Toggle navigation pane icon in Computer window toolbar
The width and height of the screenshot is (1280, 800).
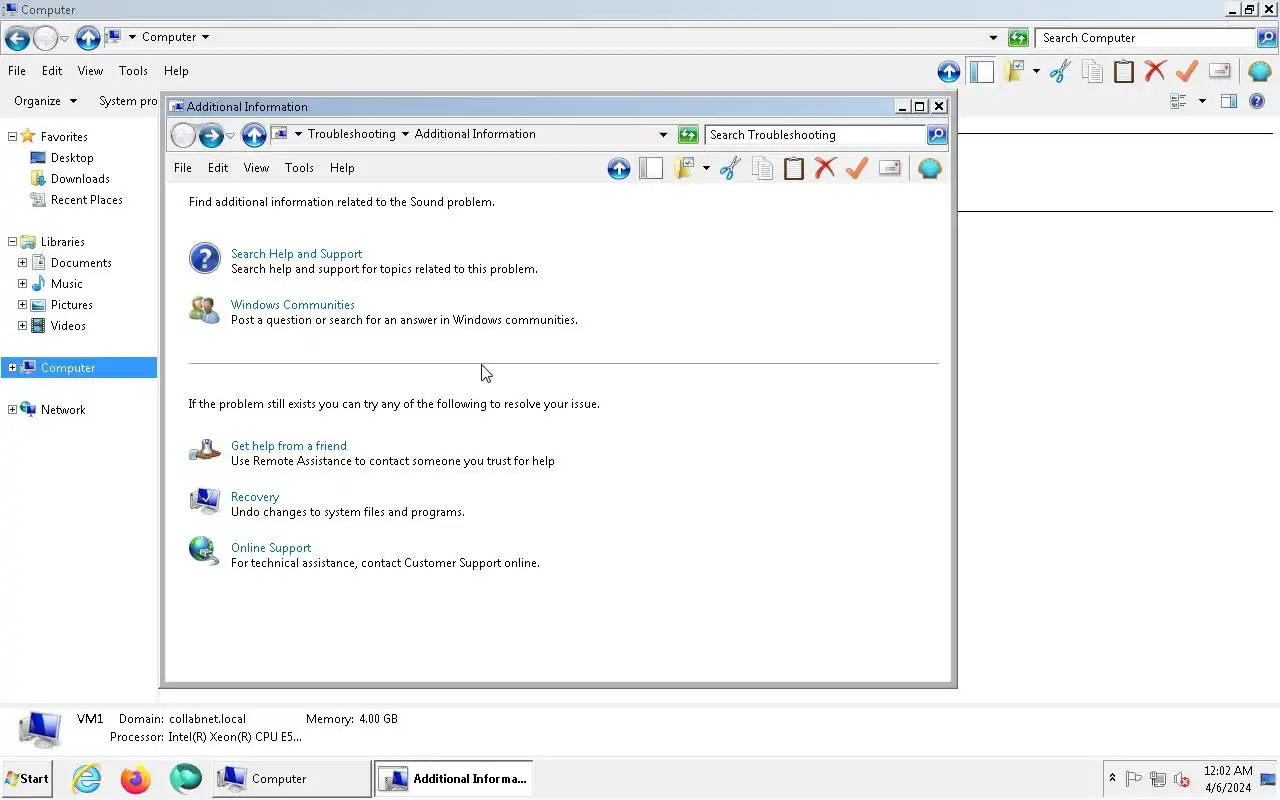(x=981, y=72)
